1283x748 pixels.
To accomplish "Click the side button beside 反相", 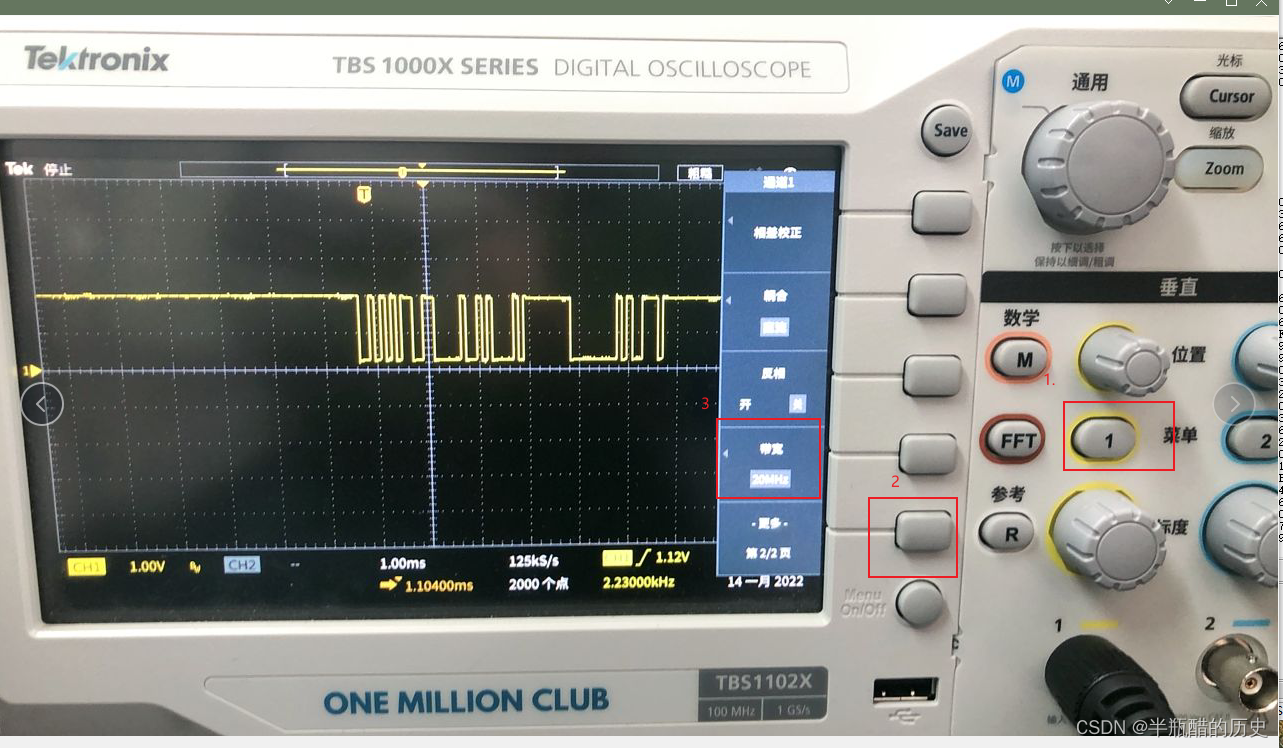I will point(931,374).
